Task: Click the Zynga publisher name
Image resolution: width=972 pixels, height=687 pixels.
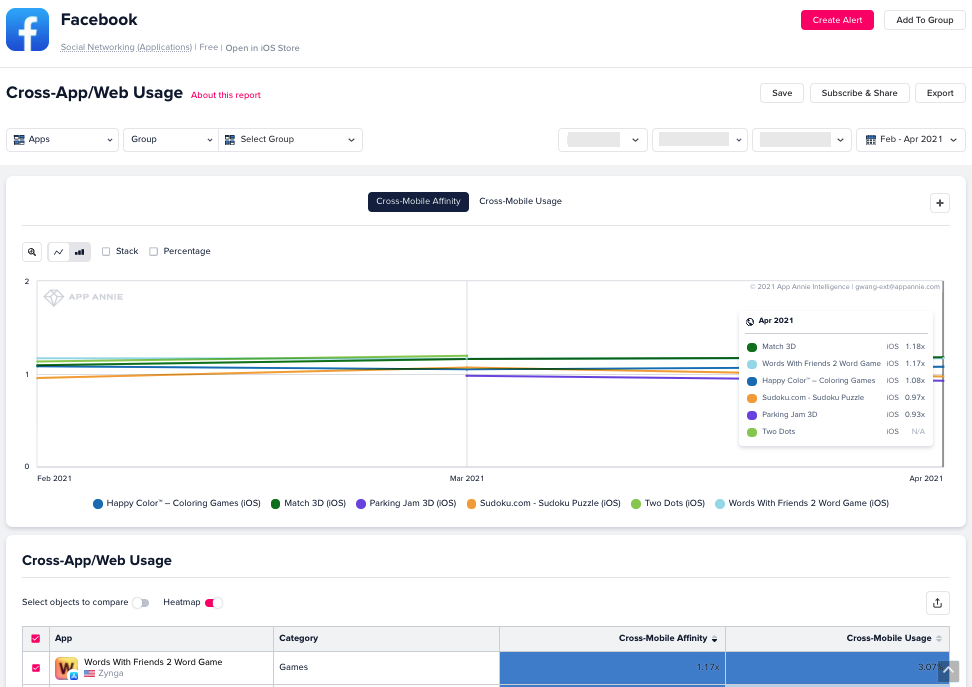Action: [110, 673]
